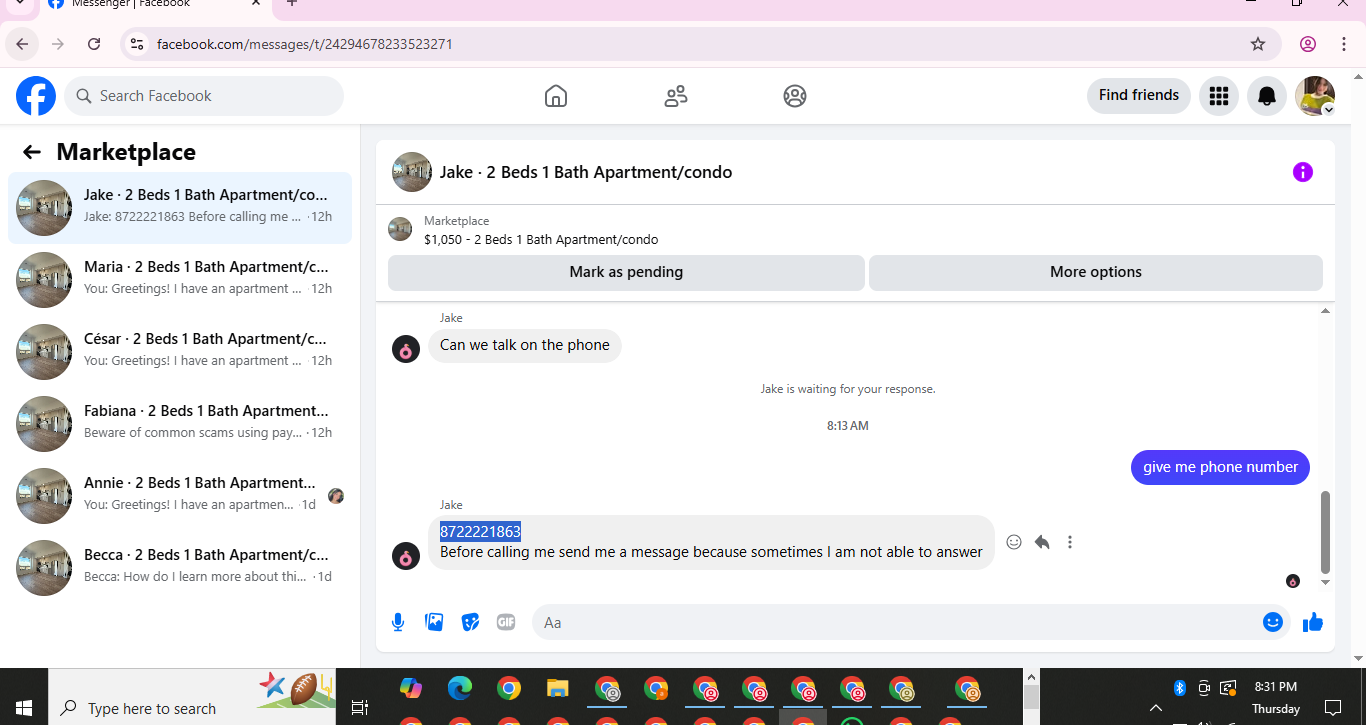This screenshot has width=1366, height=725.
Task: Open Copilot from taskbar
Action: click(411, 689)
